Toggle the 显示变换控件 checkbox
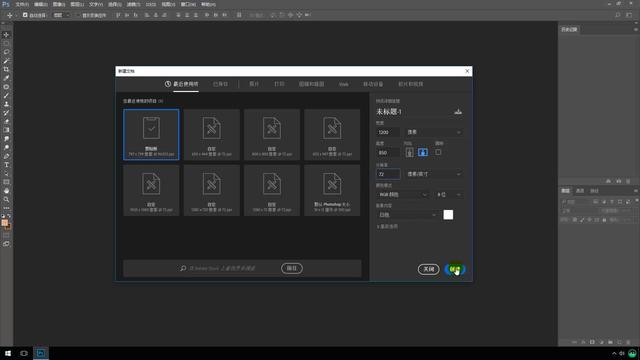The height and width of the screenshot is (360, 640). [x=78, y=15]
